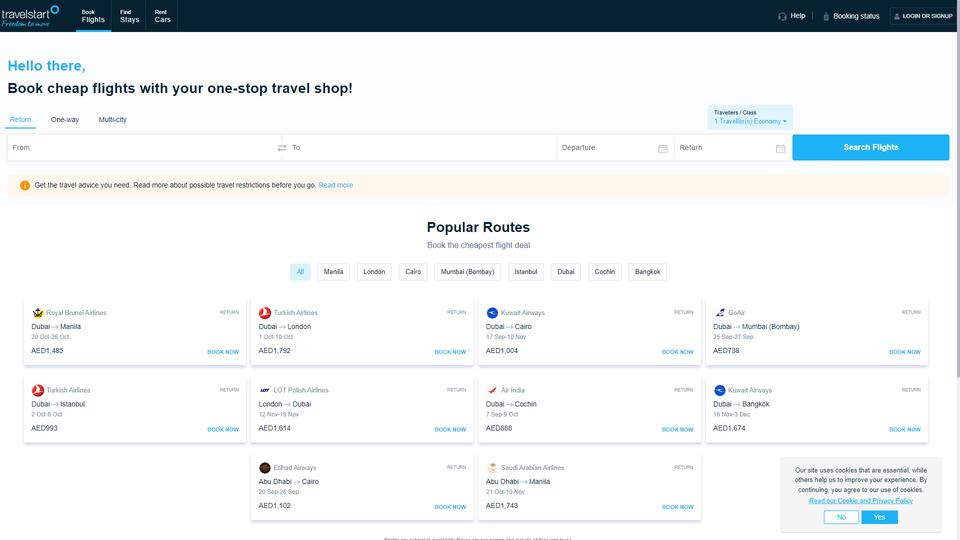Book now Abu Dhabi to Cairo flight
This screenshot has width=960, height=540.
click(x=450, y=507)
